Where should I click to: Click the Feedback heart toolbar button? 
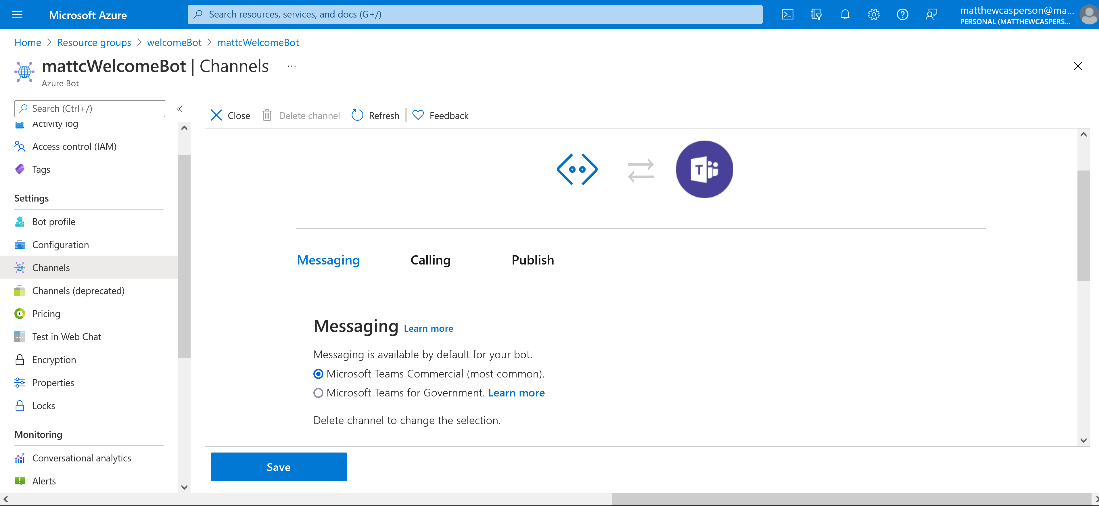[440, 116]
